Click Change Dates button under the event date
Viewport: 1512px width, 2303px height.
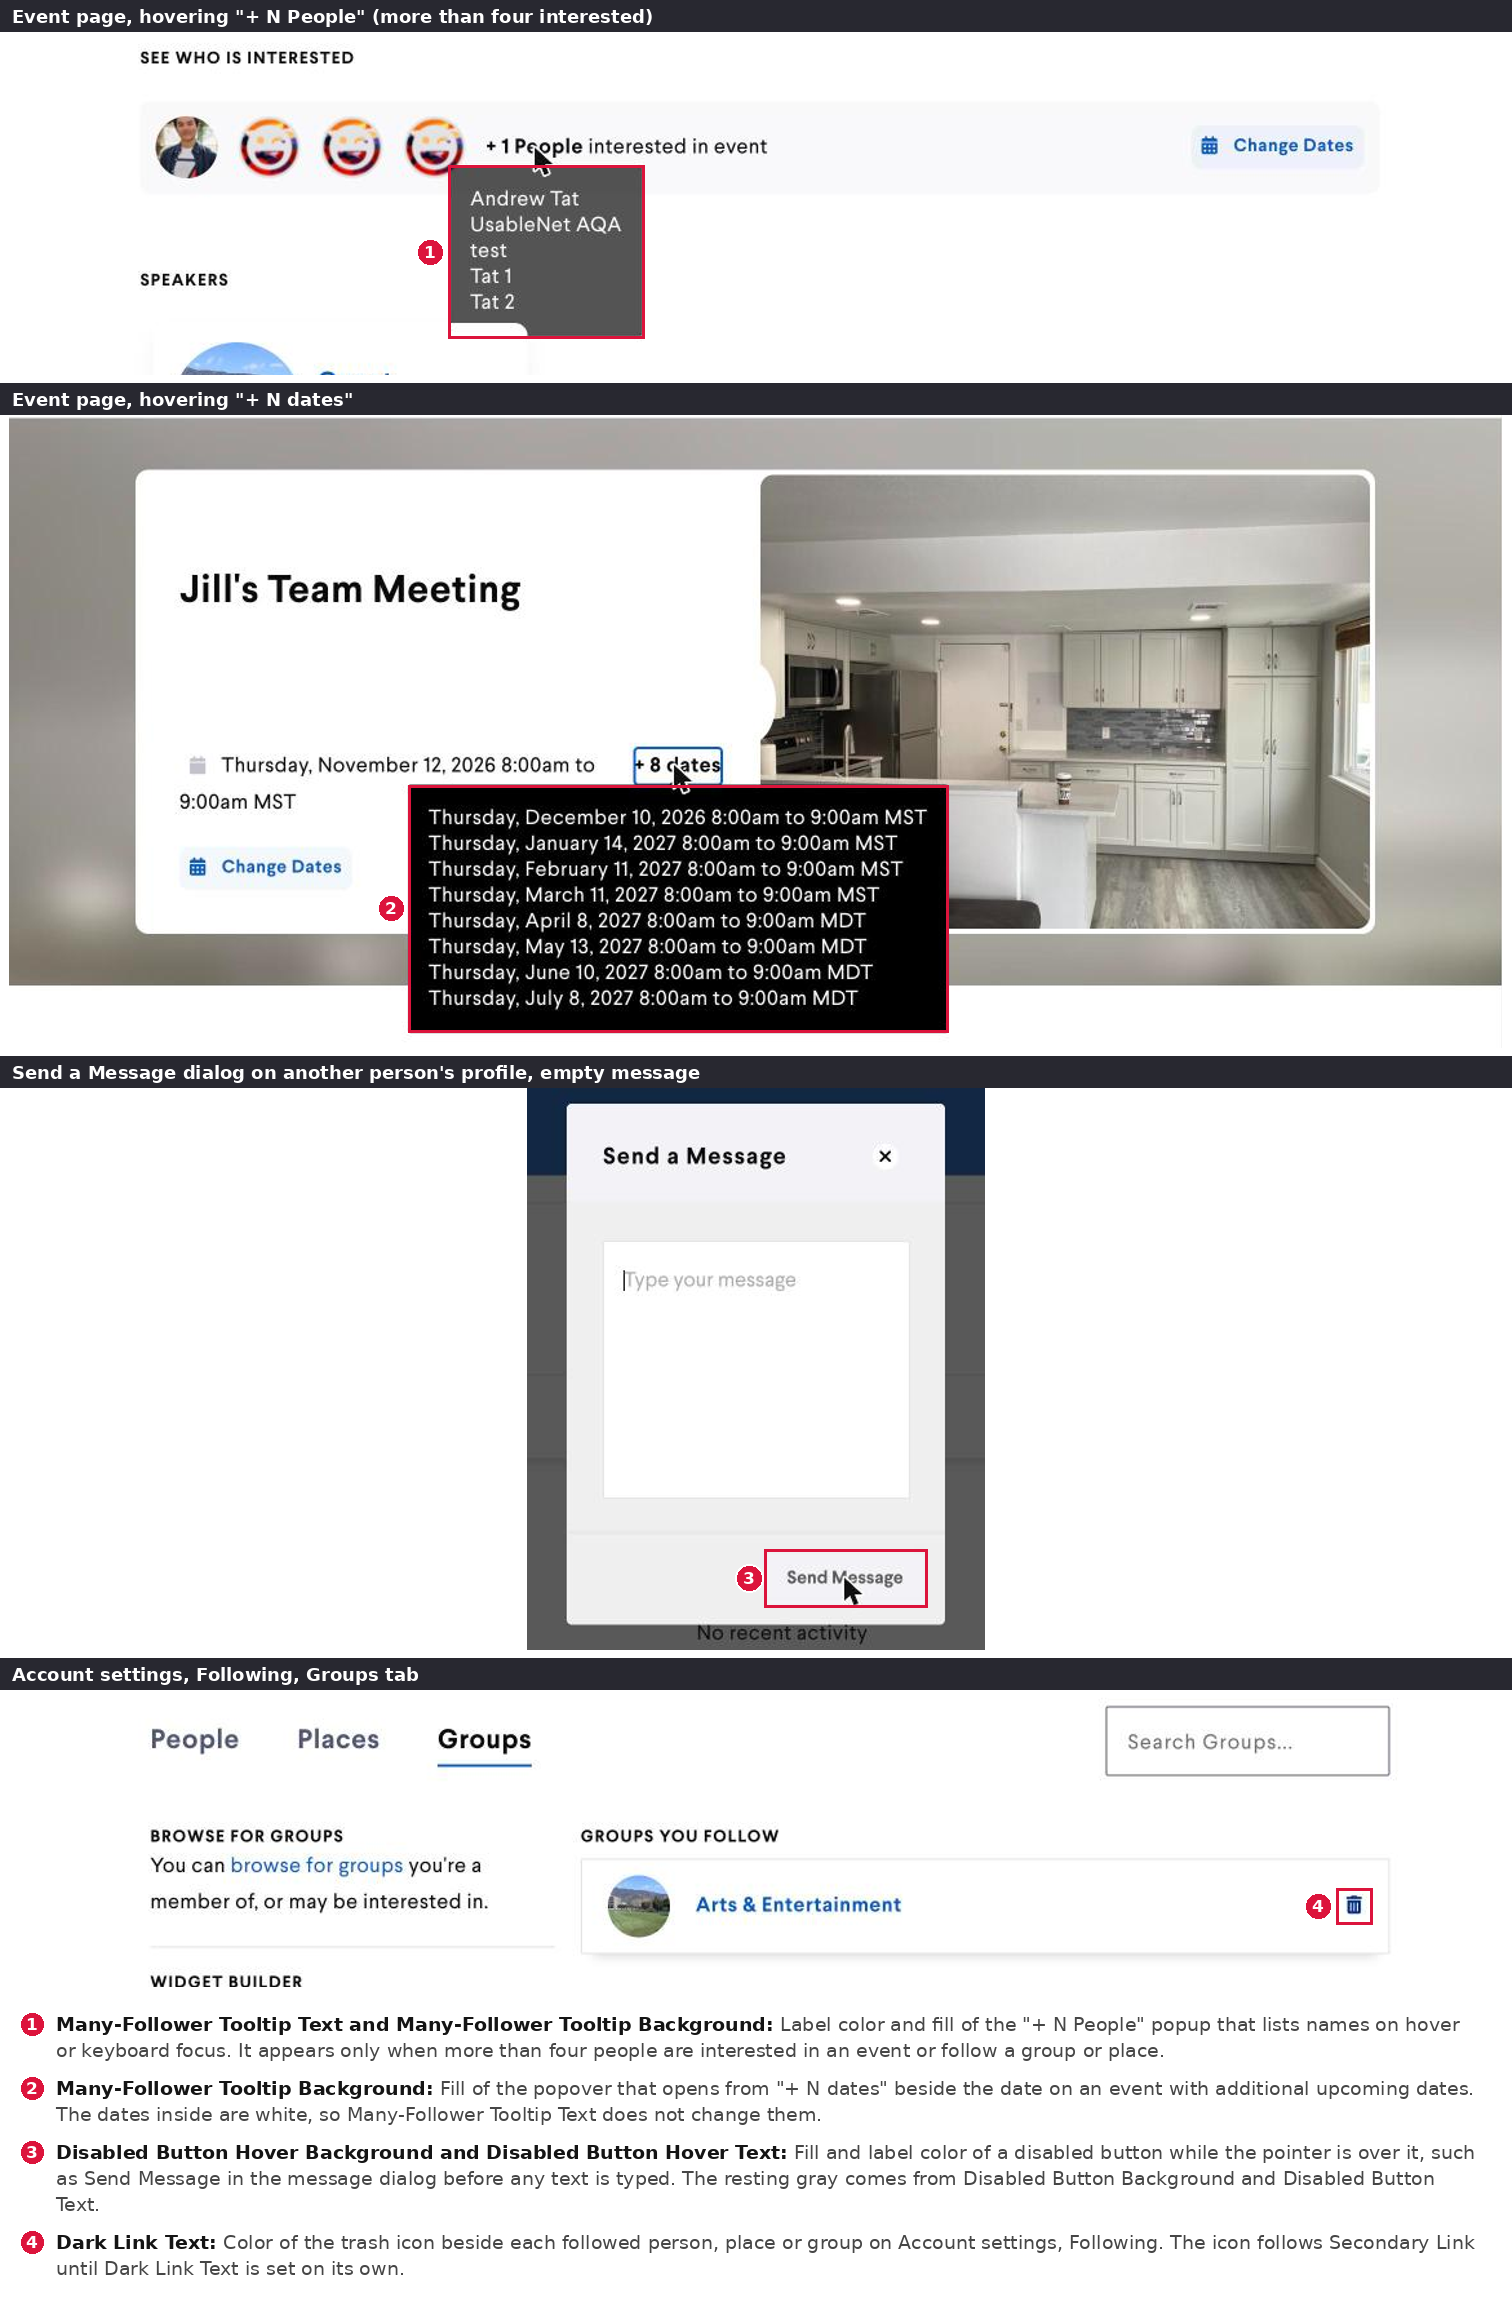click(266, 867)
